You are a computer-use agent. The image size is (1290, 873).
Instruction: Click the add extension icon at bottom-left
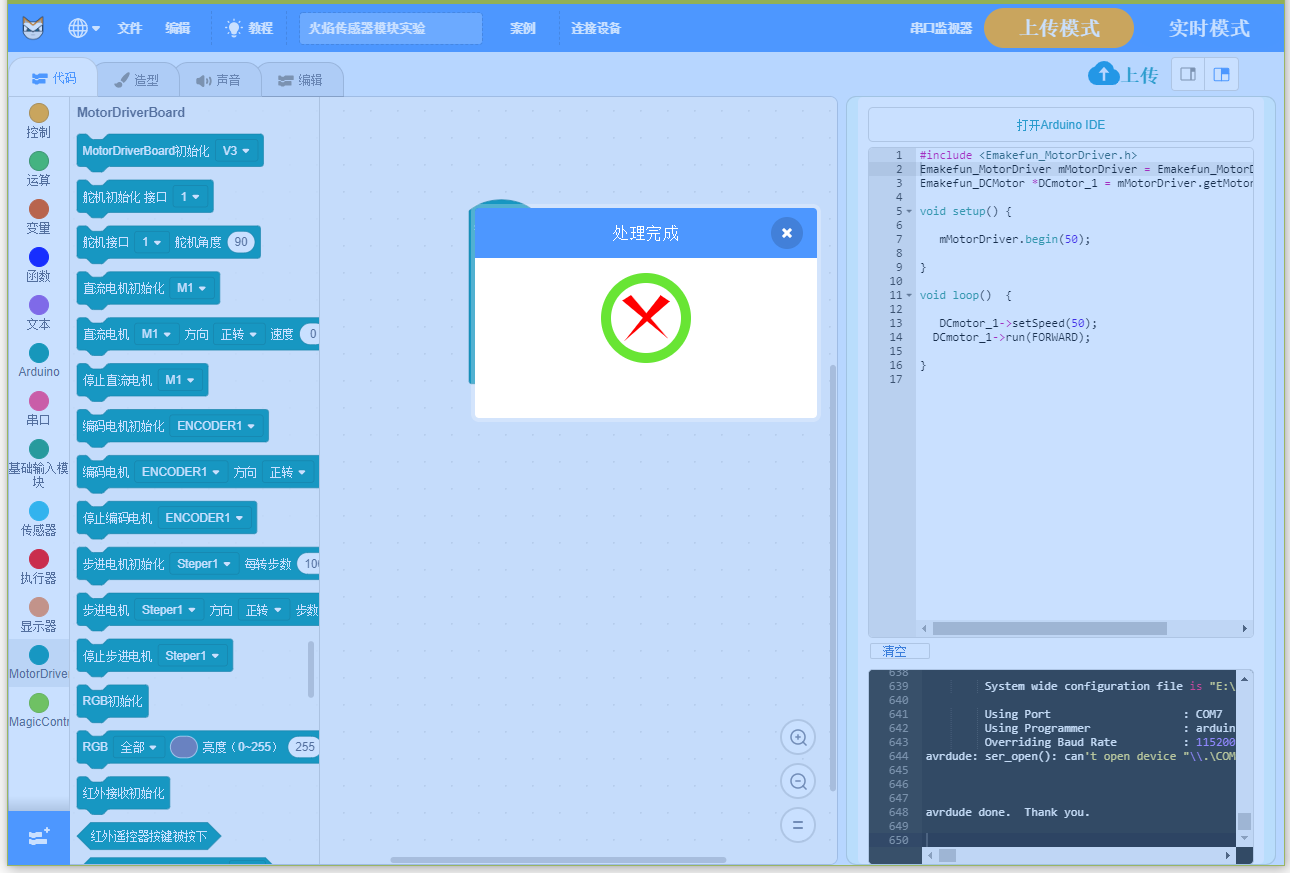[x=38, y=837]
